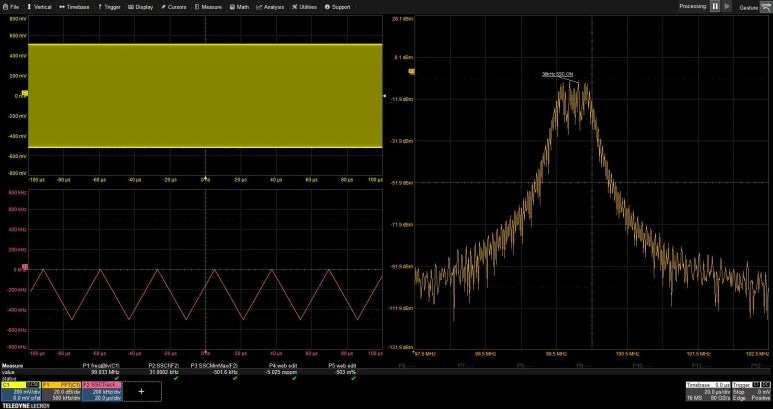Select the pink F2 zero-level marker
773x409 pixels.
(25, 267)
